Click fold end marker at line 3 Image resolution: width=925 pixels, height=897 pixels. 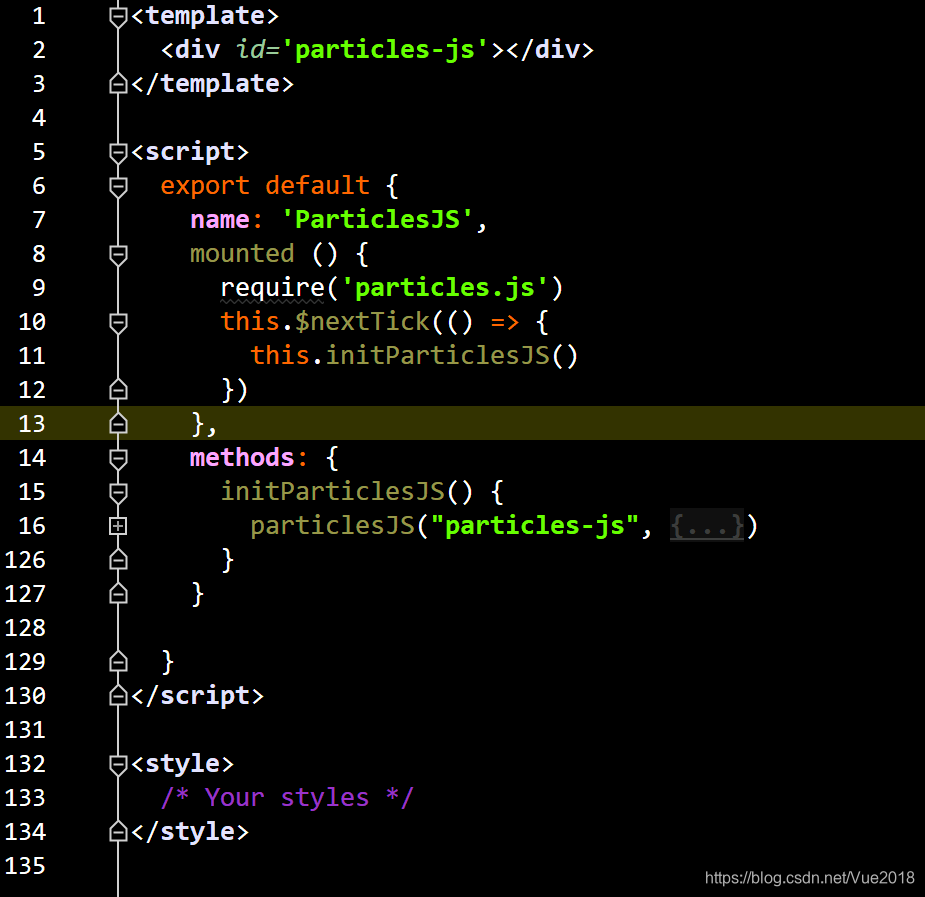pyautogui.click(x=118, y=84)
